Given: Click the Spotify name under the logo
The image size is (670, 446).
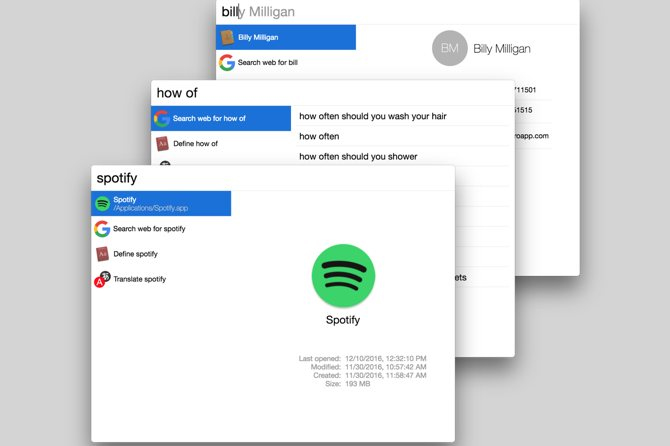Looking at the screenshot, I should [x=343, y=320].
